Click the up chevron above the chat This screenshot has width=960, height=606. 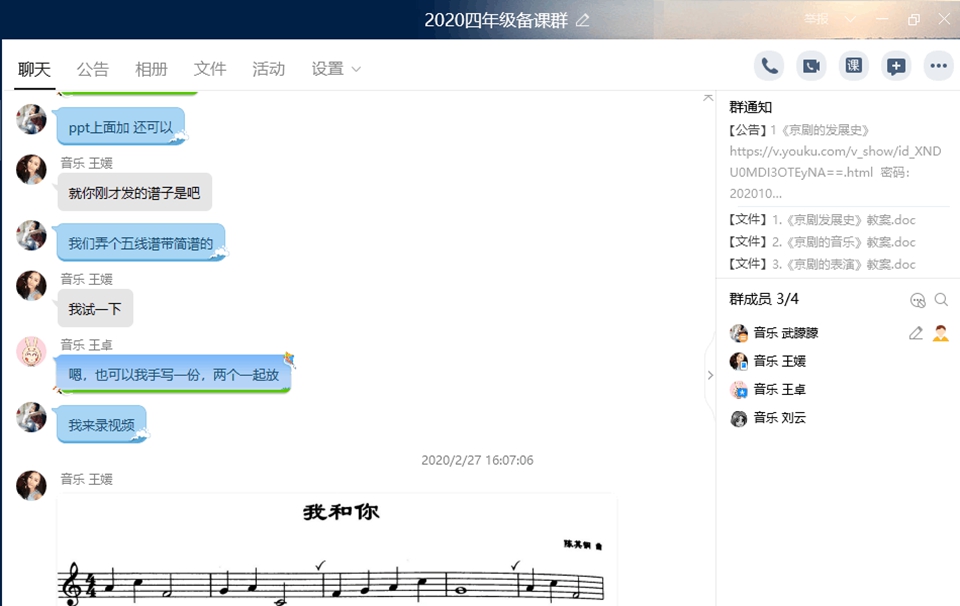(x=708, y=97)
